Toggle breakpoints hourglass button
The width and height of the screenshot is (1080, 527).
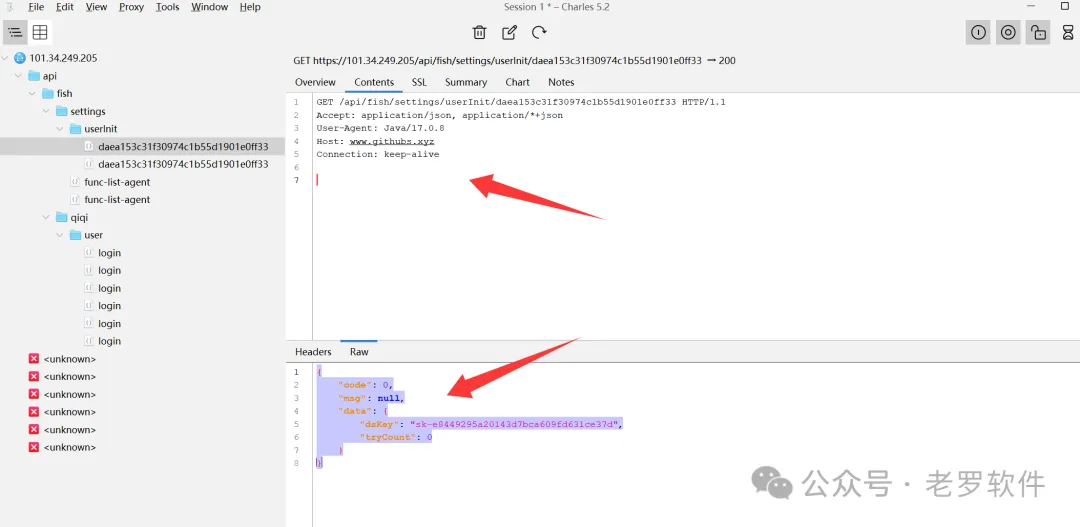click(x=1068, y=32)
